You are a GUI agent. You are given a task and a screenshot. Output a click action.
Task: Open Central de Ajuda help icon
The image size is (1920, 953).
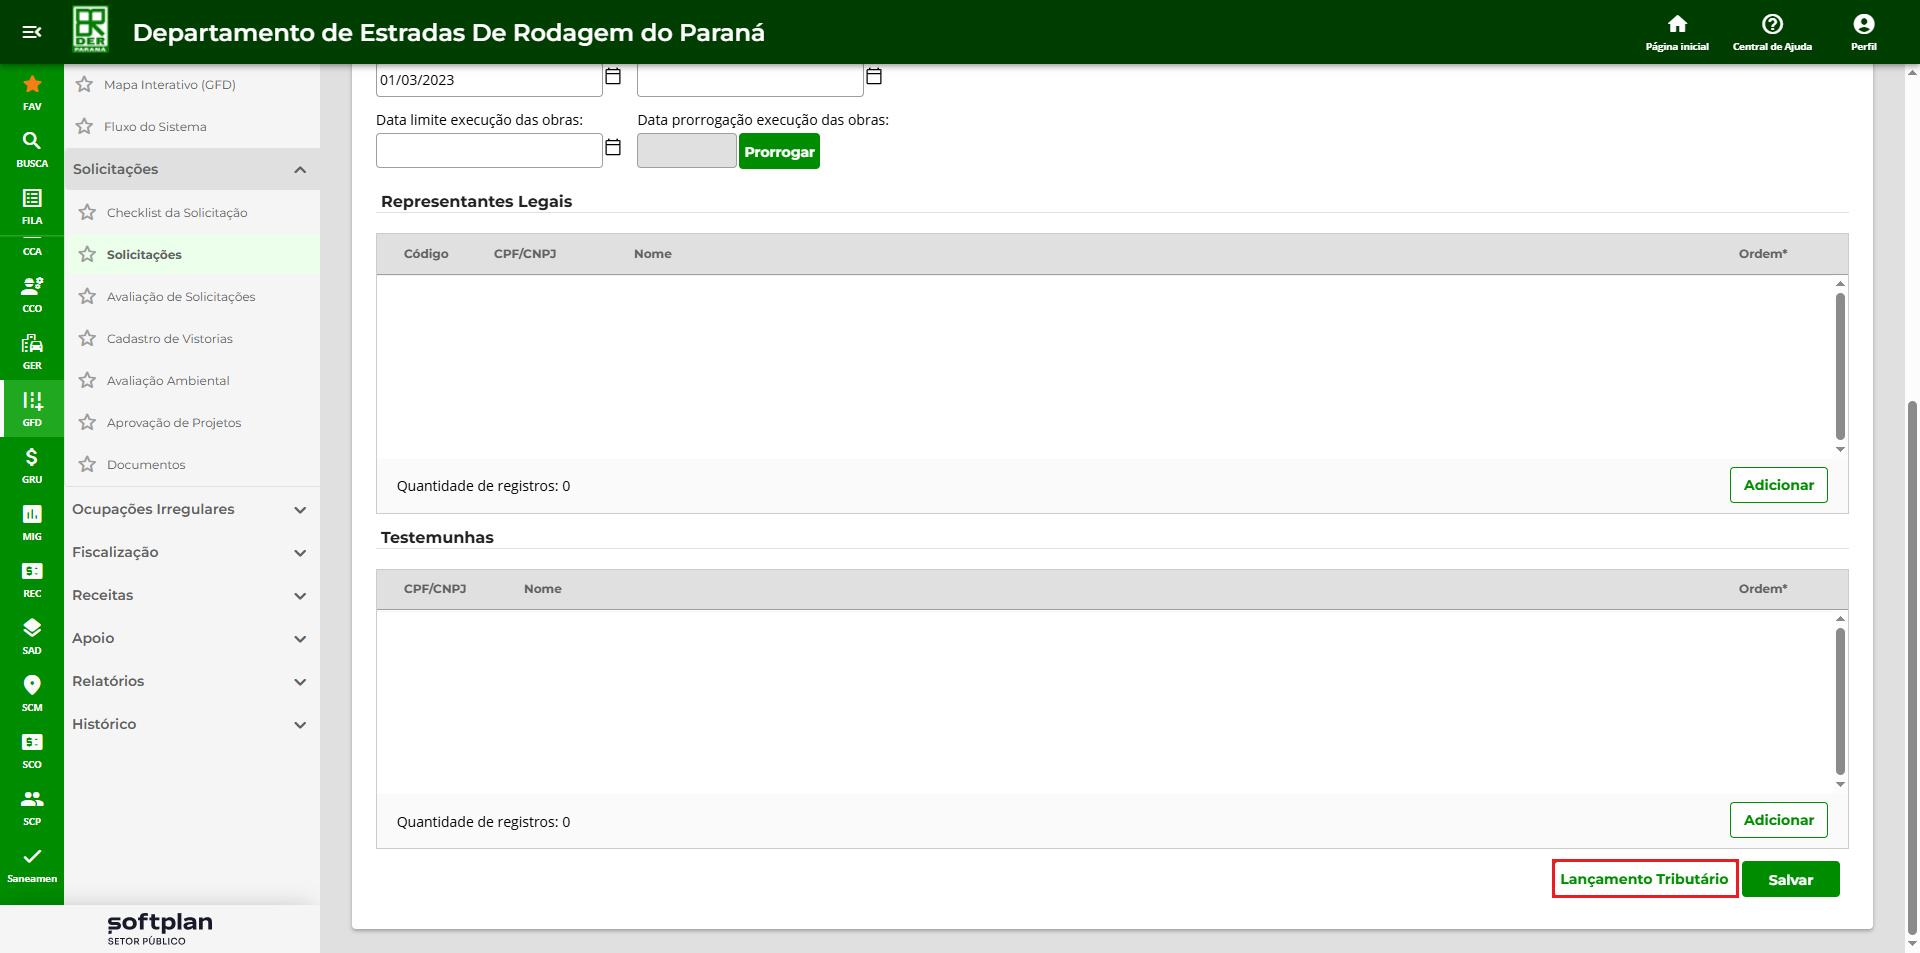click(x=1772, y=31)
